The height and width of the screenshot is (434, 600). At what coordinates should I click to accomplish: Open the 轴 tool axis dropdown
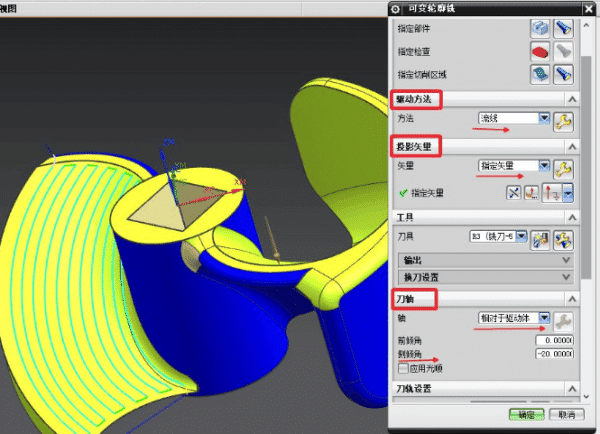point(545,318)
